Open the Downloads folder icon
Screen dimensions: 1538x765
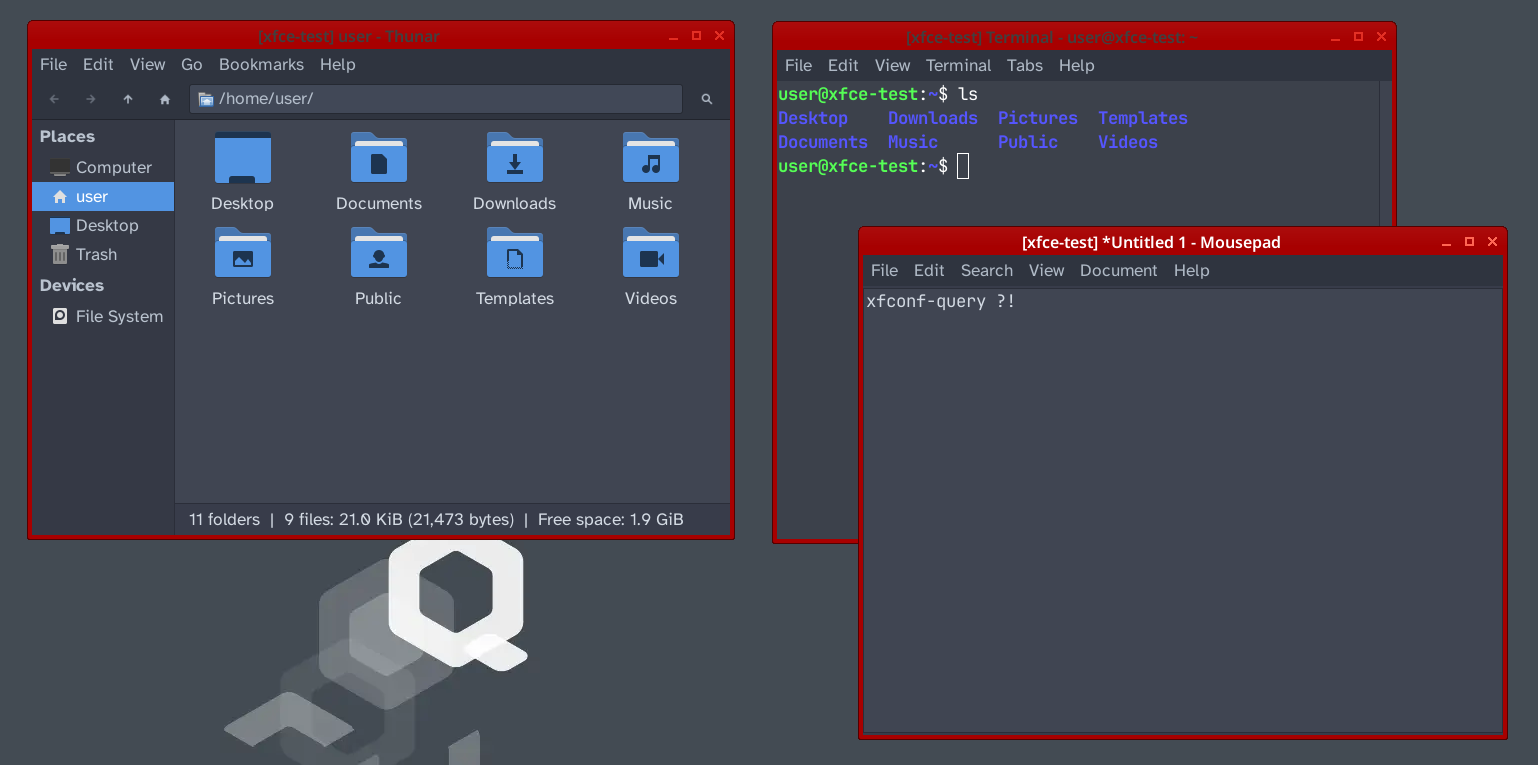point(515,159)
